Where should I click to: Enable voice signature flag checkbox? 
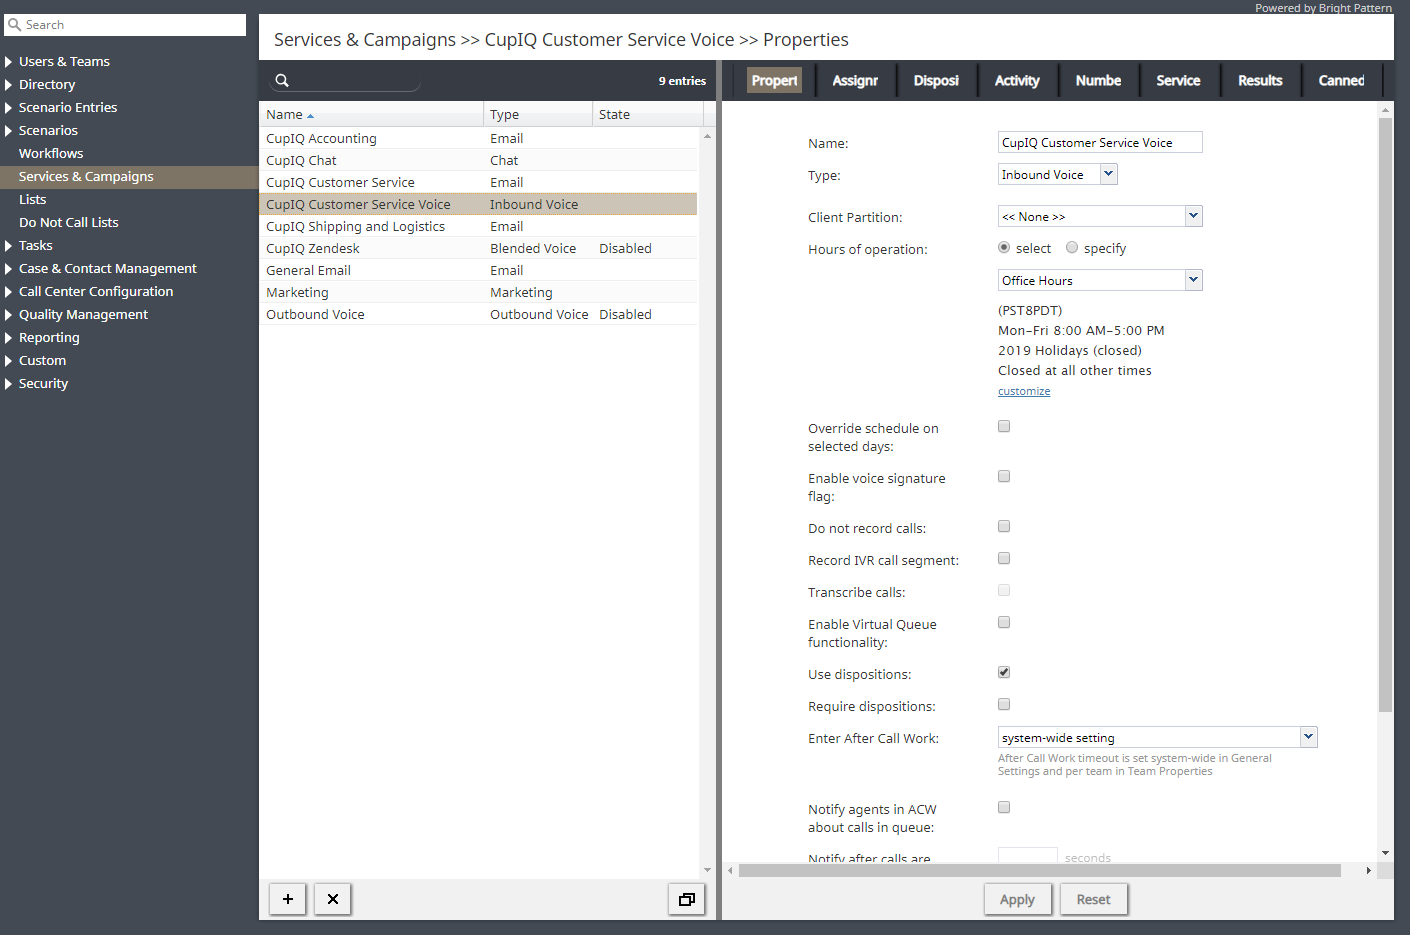[x=1004, y=476]
